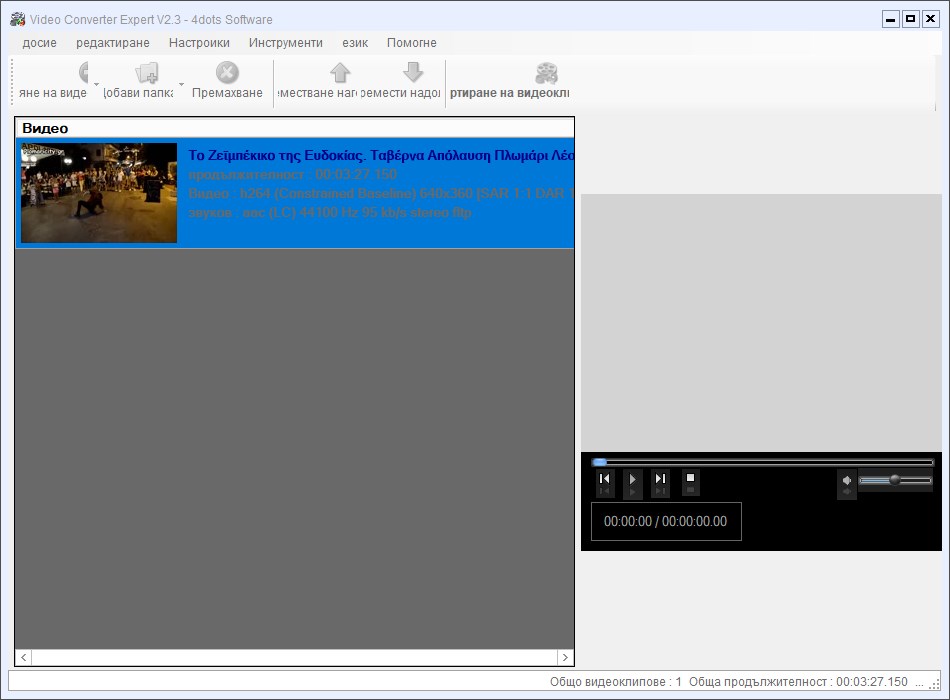Click the volume slider knob
This screenshot has width=950, height=700.
[x=894, y=480]
